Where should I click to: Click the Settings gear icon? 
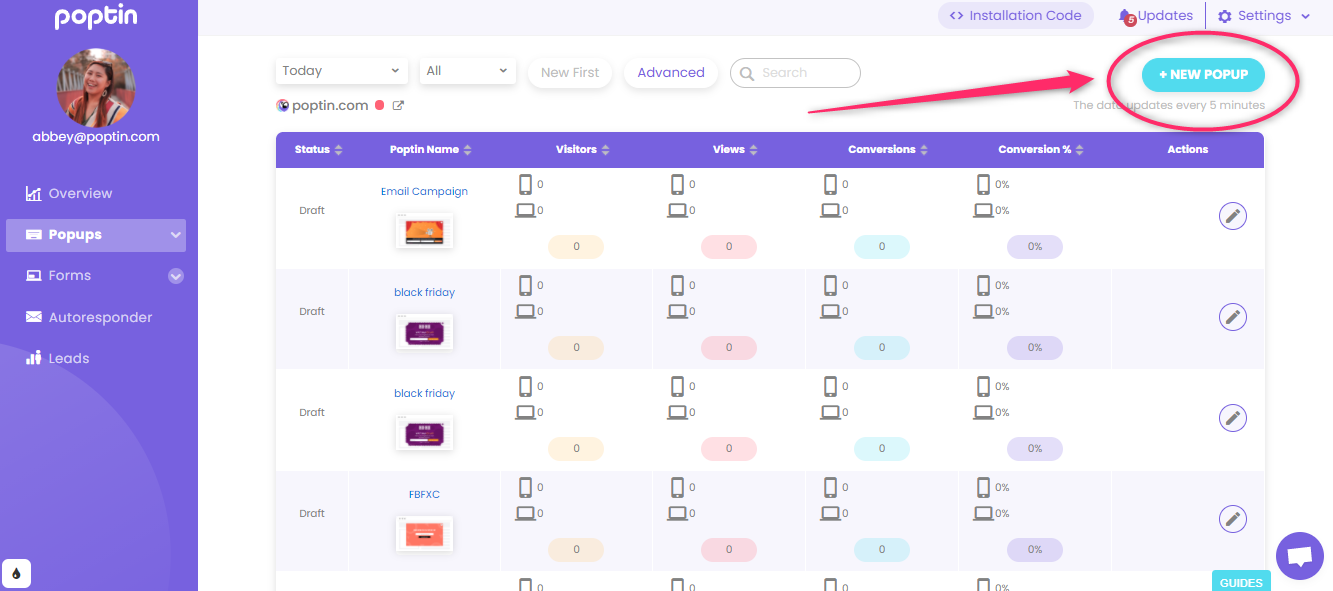(x=1225, y=16)
